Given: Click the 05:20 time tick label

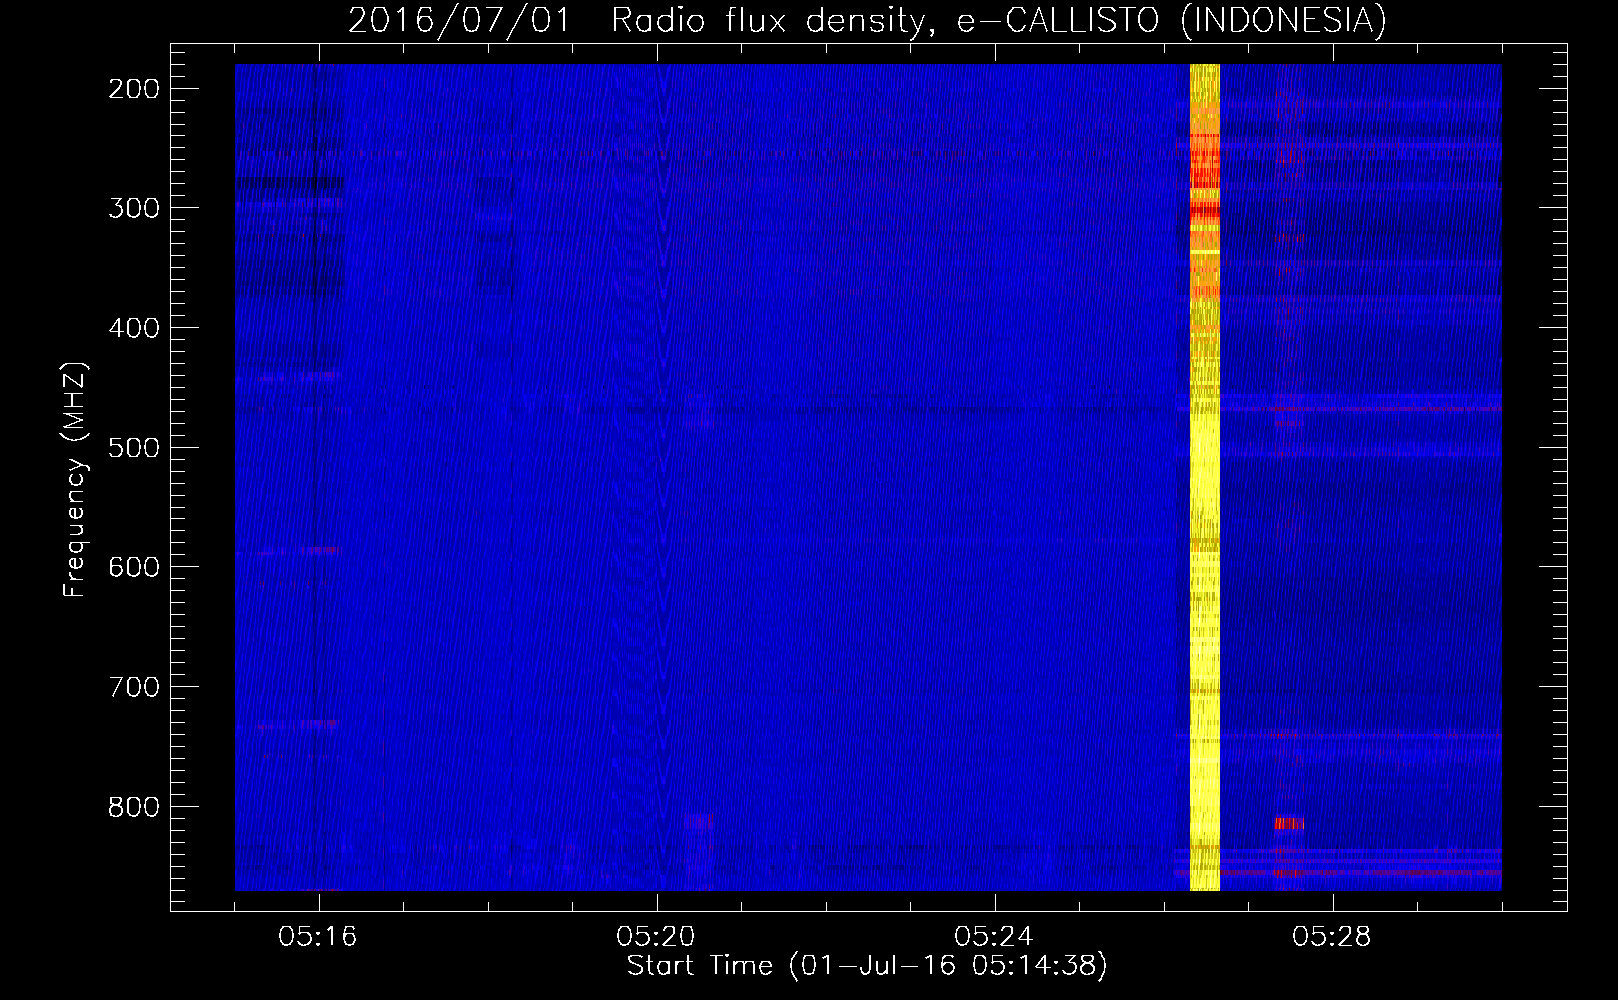Looking at the screenshot, I should click(x=657, y=937).
